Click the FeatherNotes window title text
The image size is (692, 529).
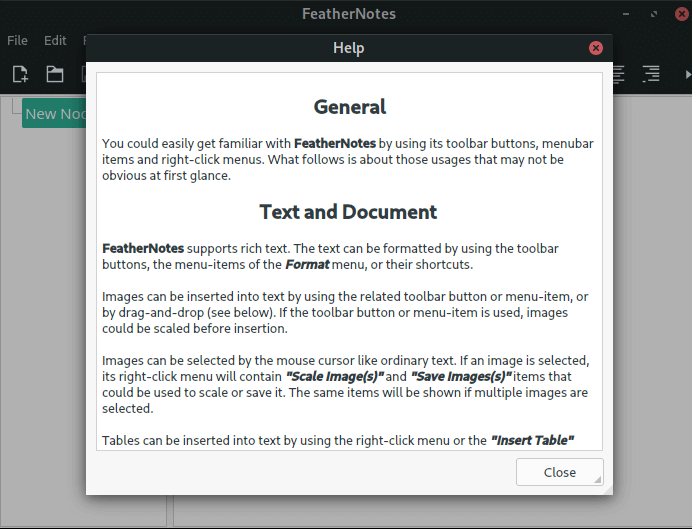[348, 14]
